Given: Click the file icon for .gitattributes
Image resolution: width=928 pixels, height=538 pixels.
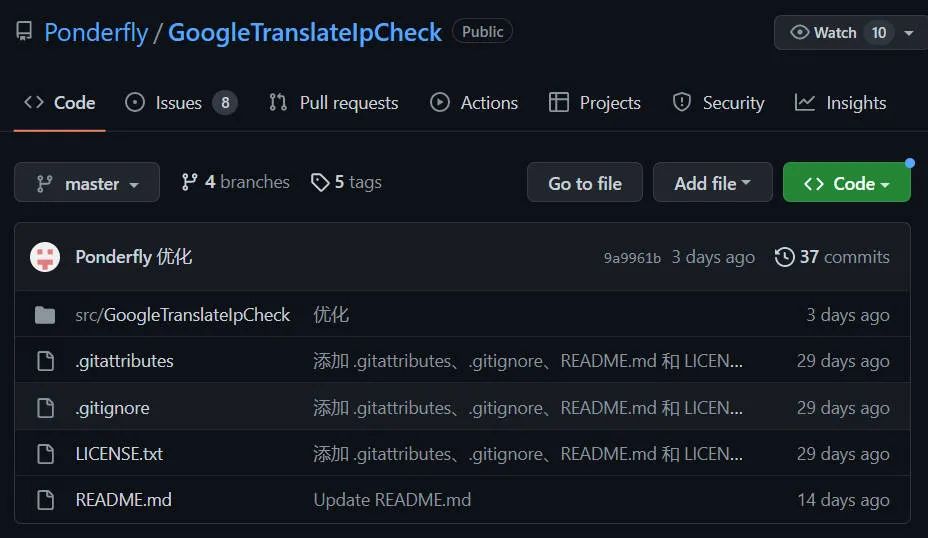Looking at the screenshot, I should point(46,361).
